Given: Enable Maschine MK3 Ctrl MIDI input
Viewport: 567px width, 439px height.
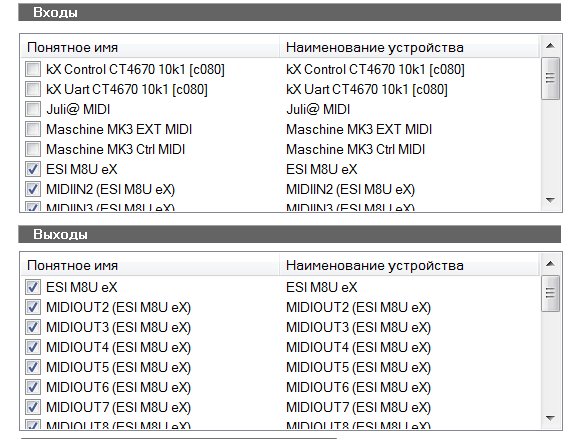Looking at the screenshot, I should tap(33, 149).
